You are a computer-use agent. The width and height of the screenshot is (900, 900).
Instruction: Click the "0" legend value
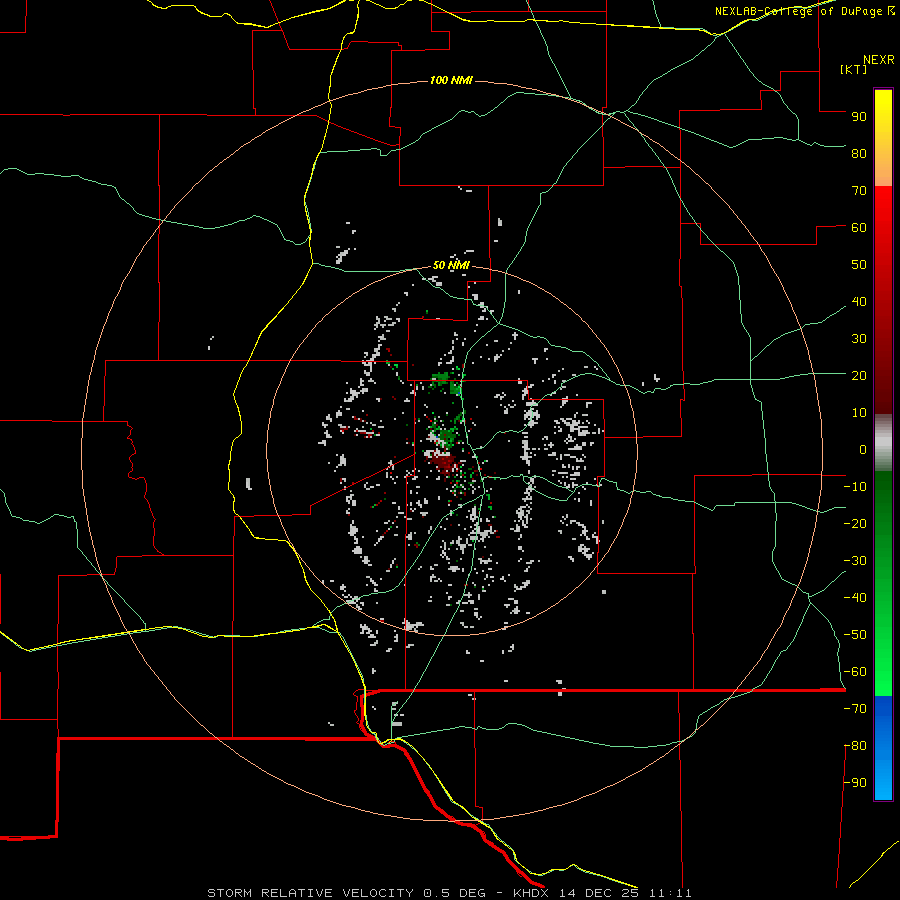click(x=863, y=449)
